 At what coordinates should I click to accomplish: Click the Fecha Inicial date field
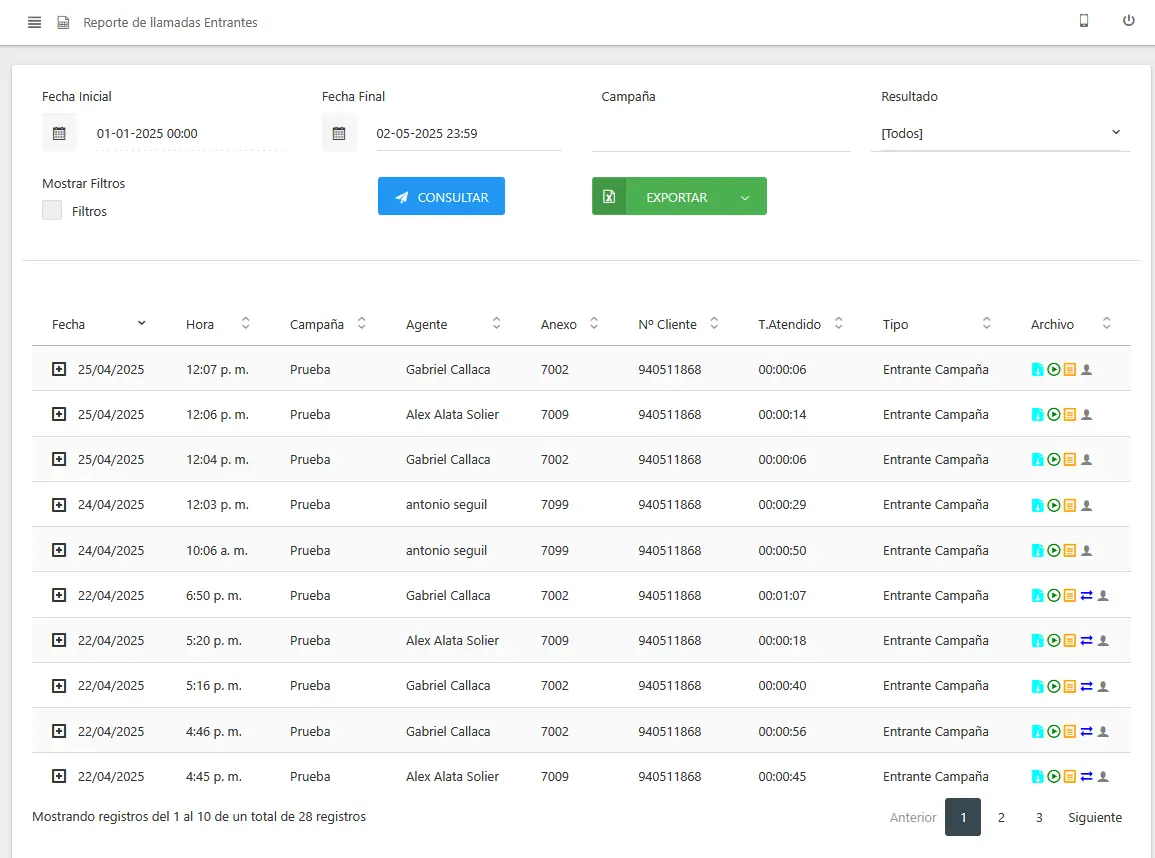click(189, 133)
